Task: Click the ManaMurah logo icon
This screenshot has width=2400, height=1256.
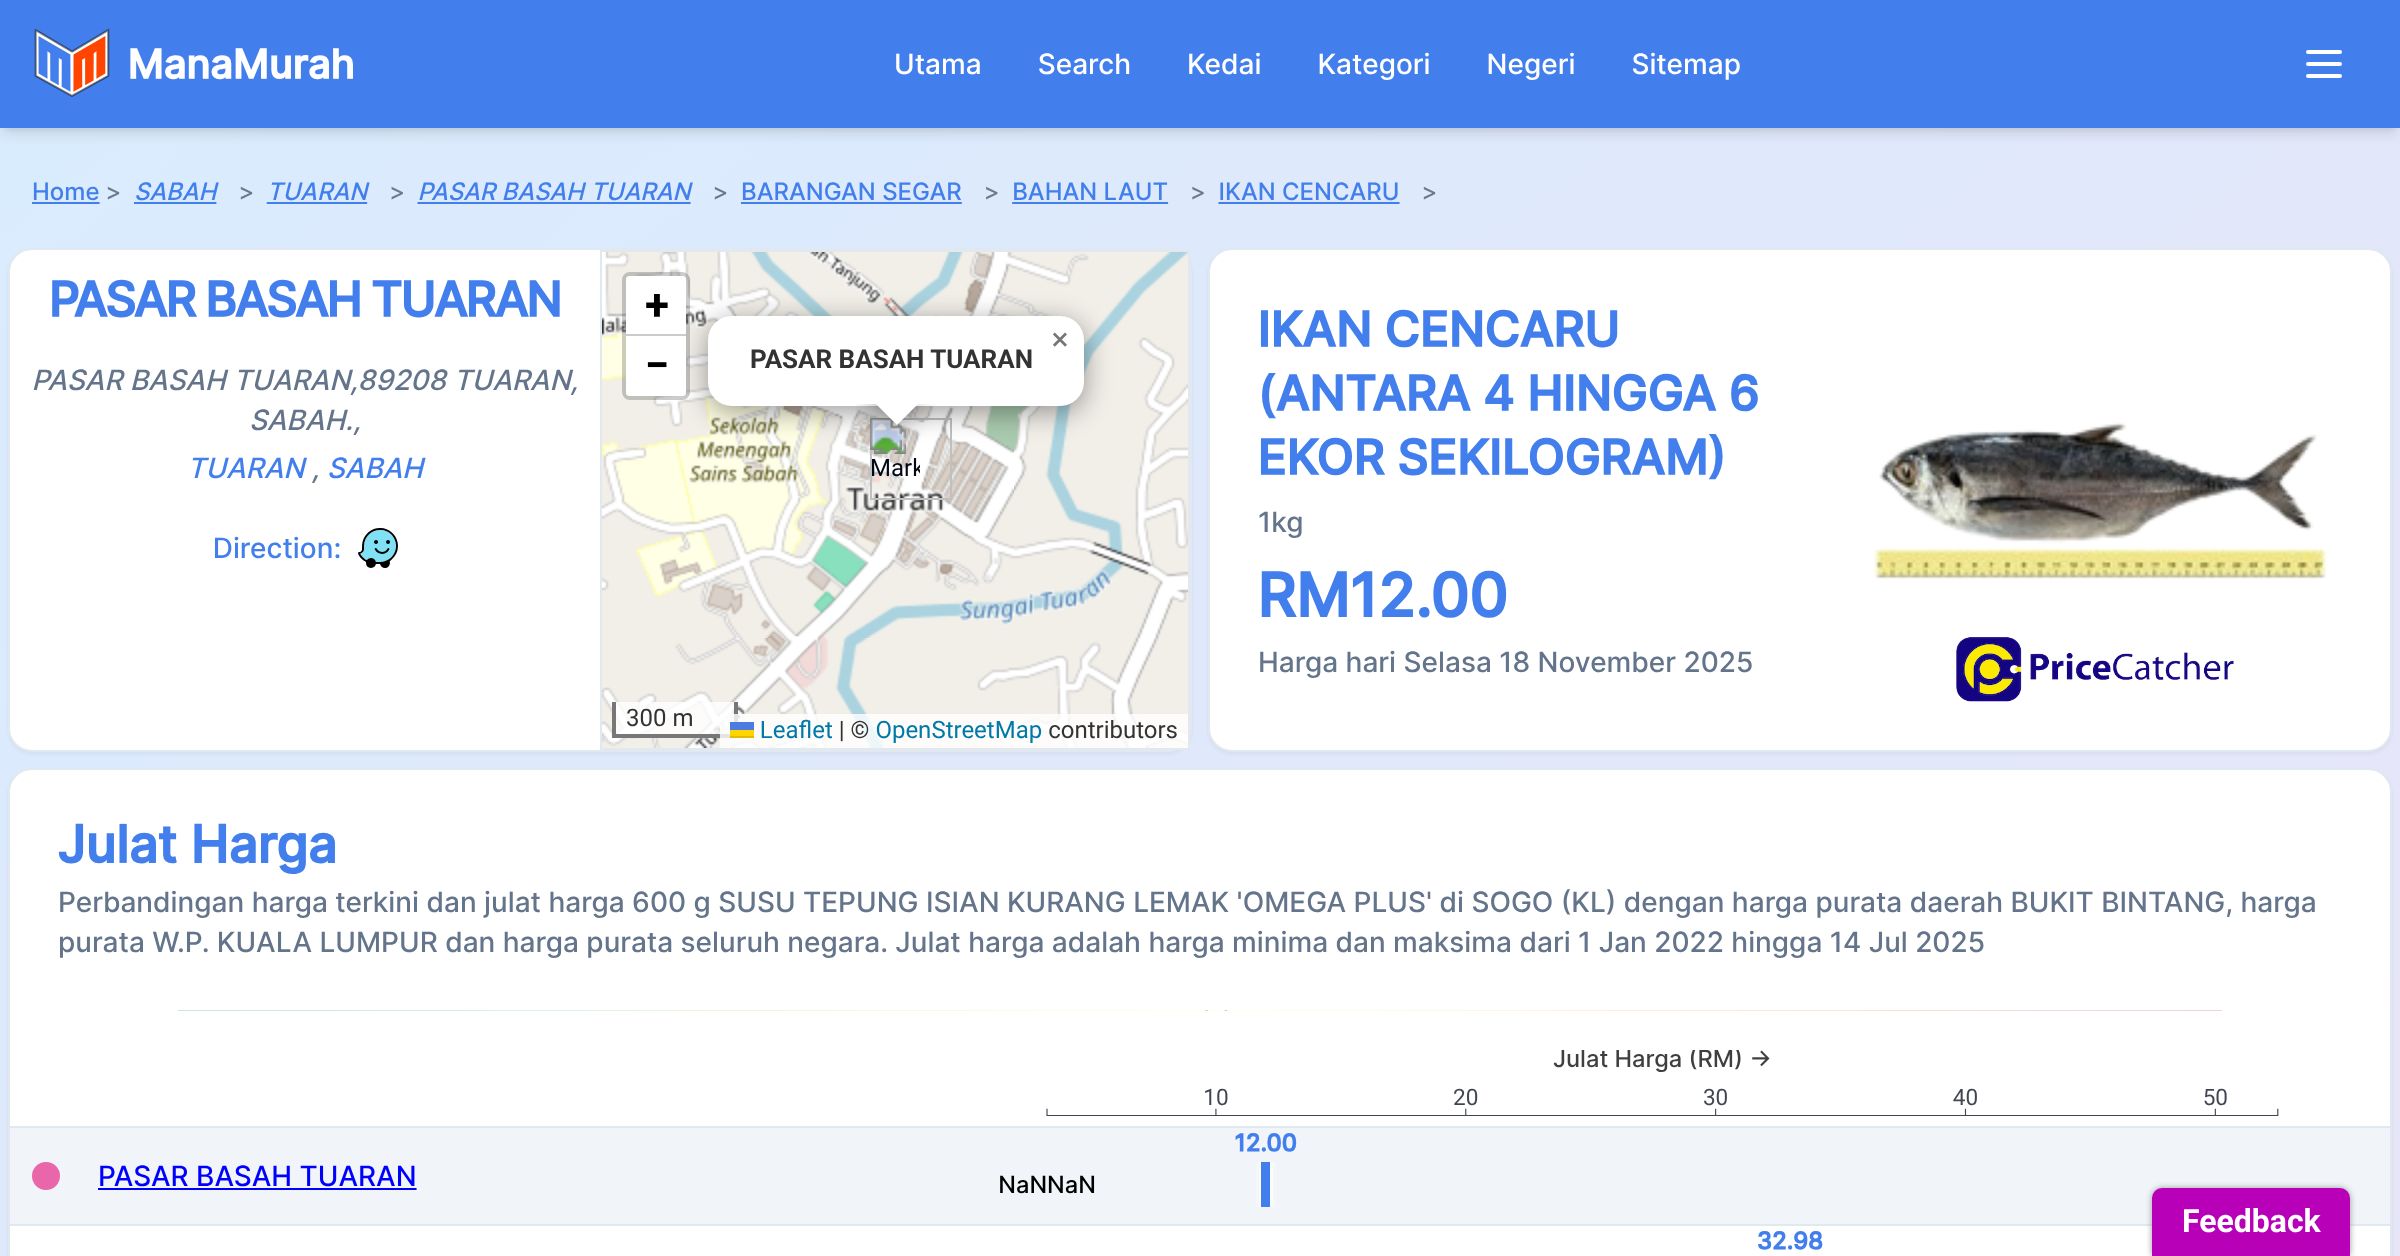Action: tap(70, 63)
